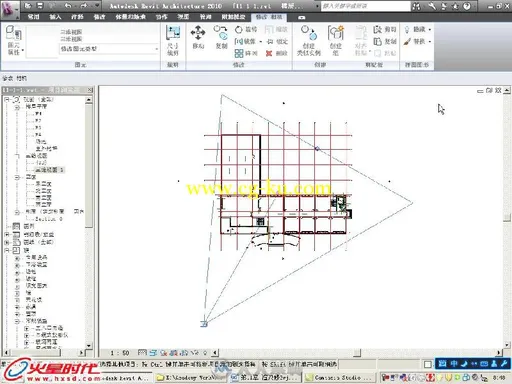Screen dimensions: 512x384
Task: Select floor plan F4 in project browser
Action: (38, 135)
